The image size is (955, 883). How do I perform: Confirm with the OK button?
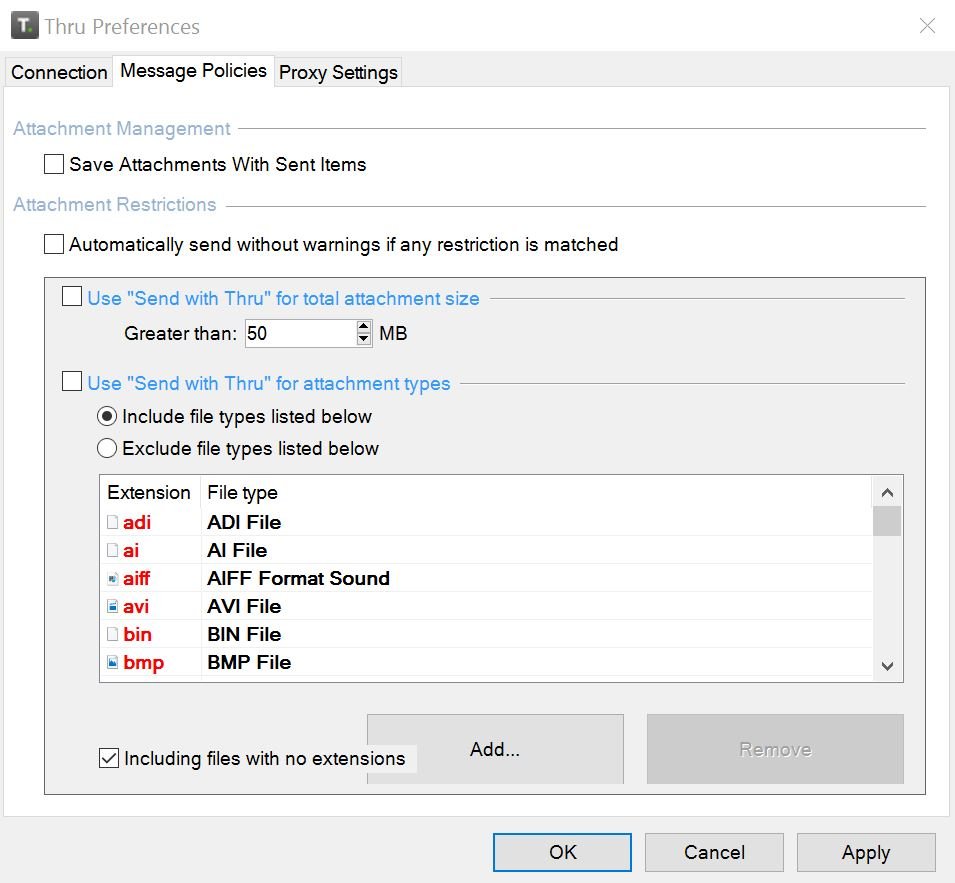(562, 853)
